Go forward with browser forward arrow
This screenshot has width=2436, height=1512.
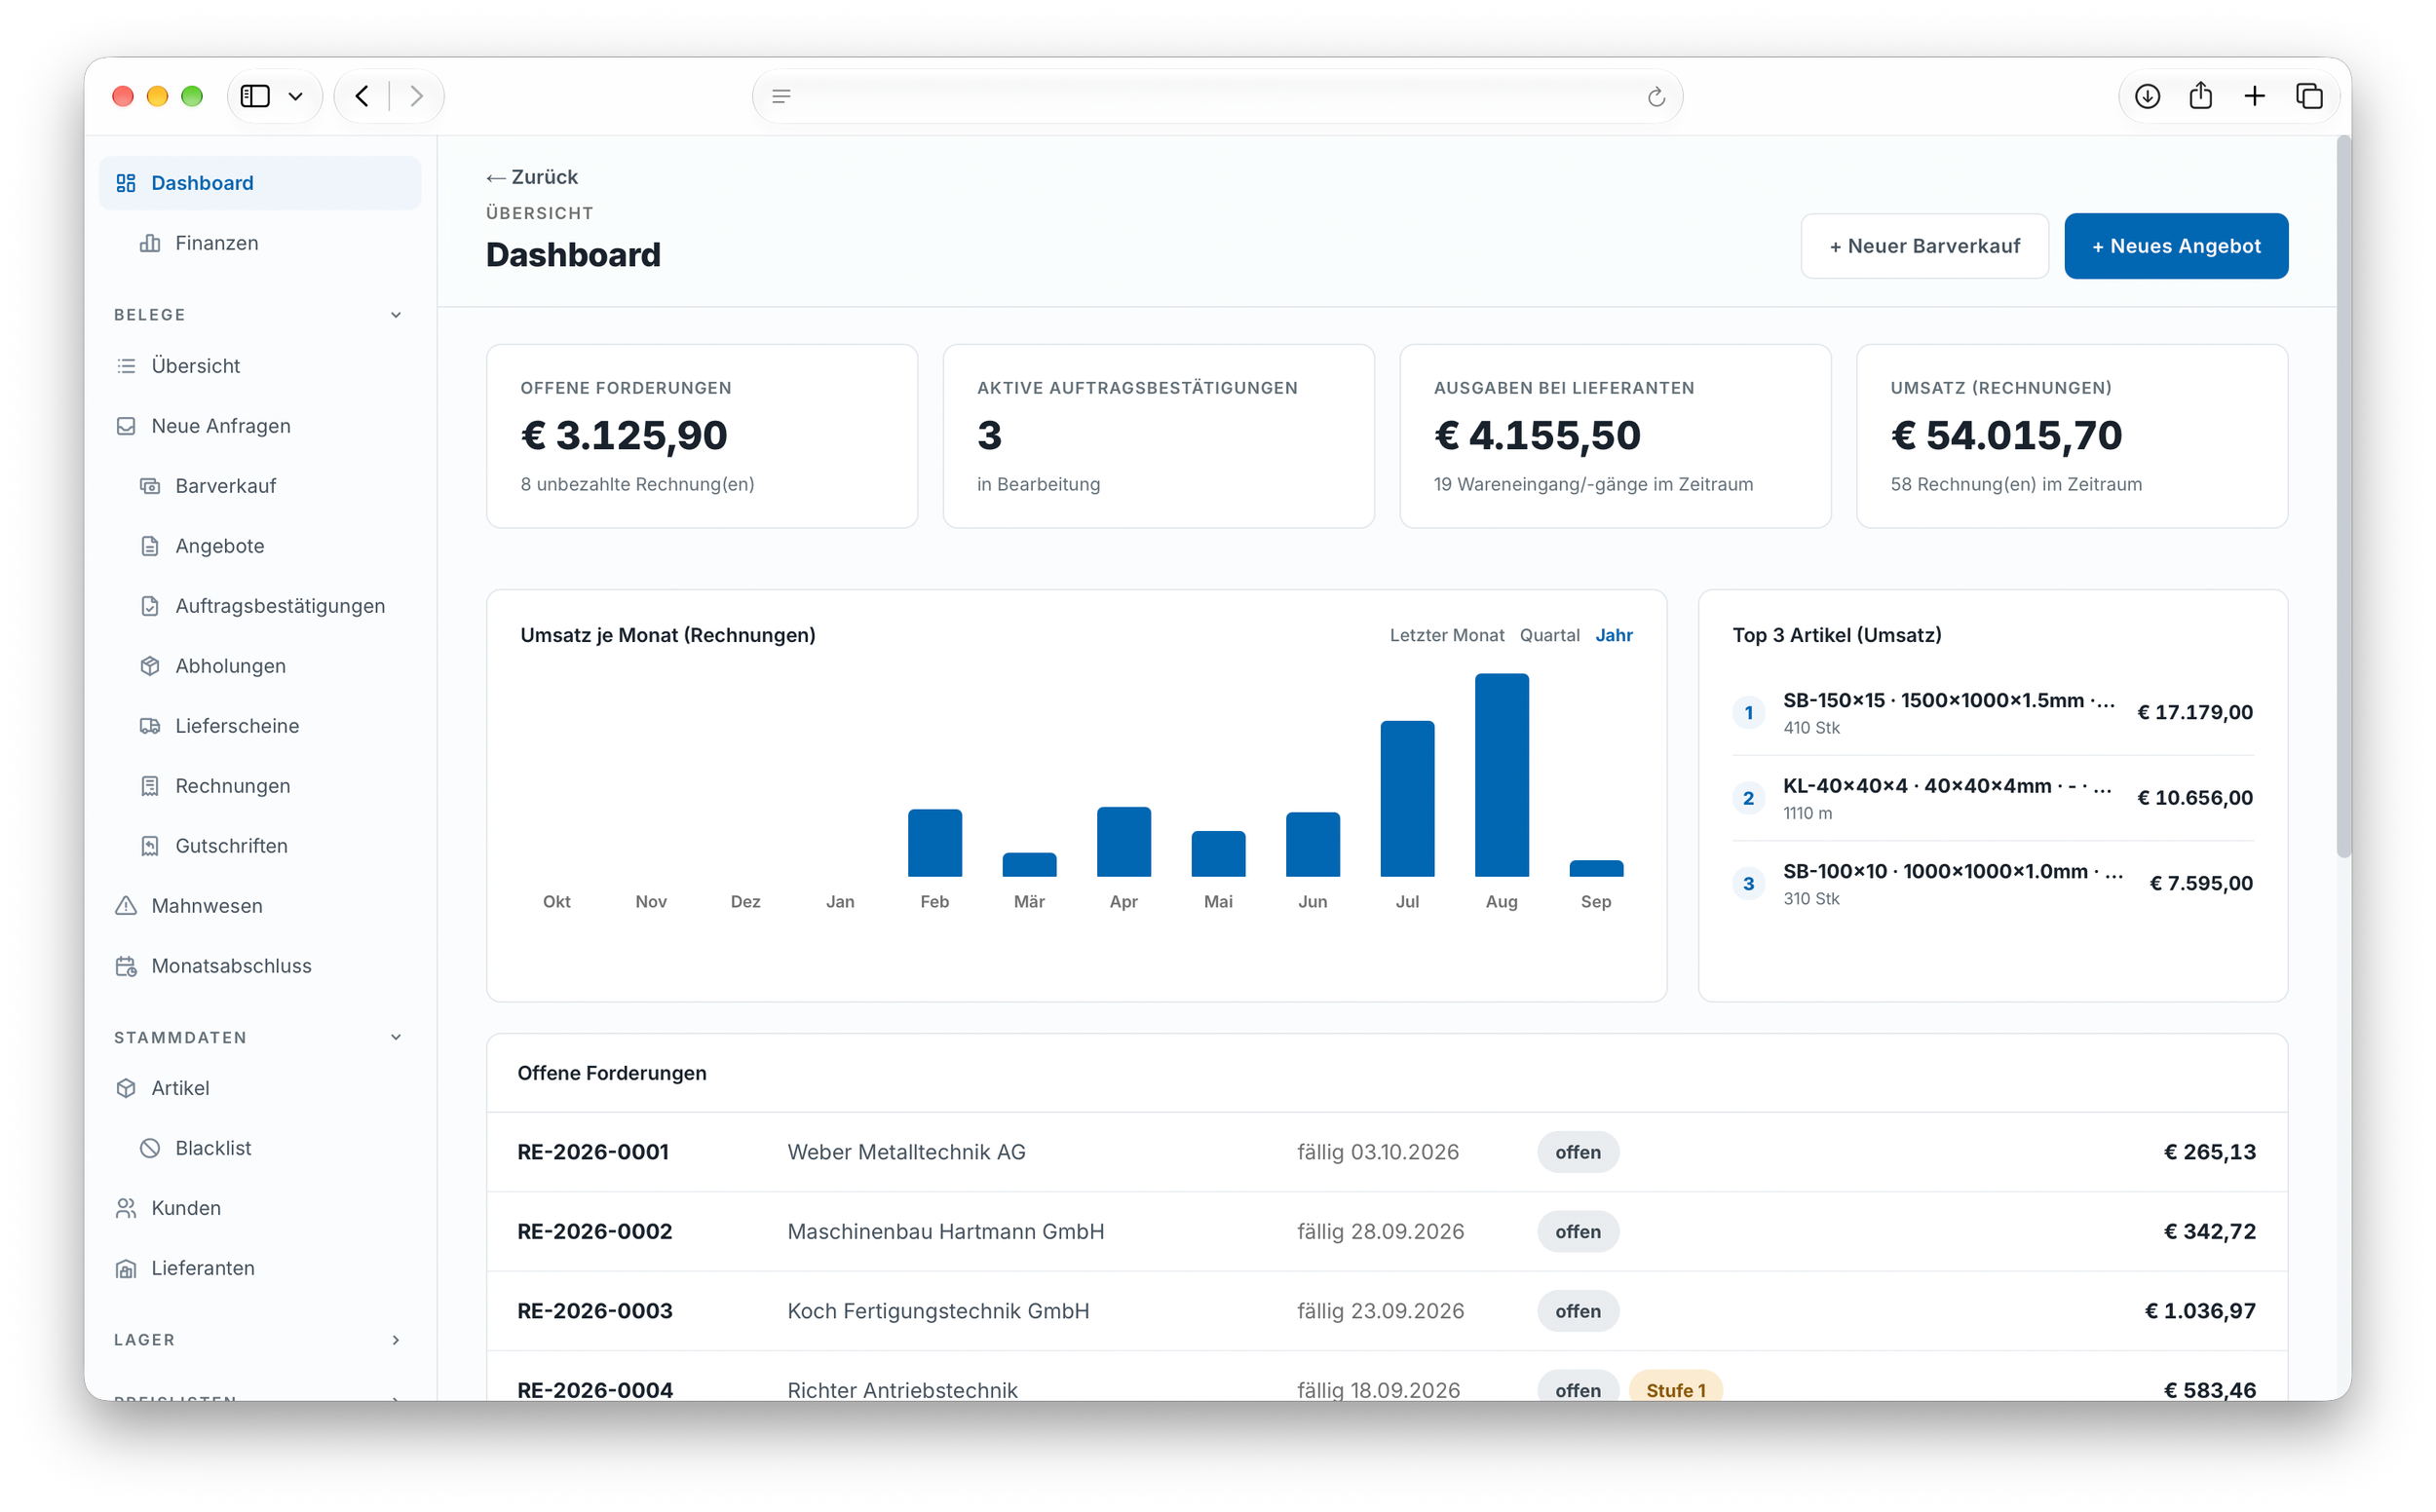point(416,96)
